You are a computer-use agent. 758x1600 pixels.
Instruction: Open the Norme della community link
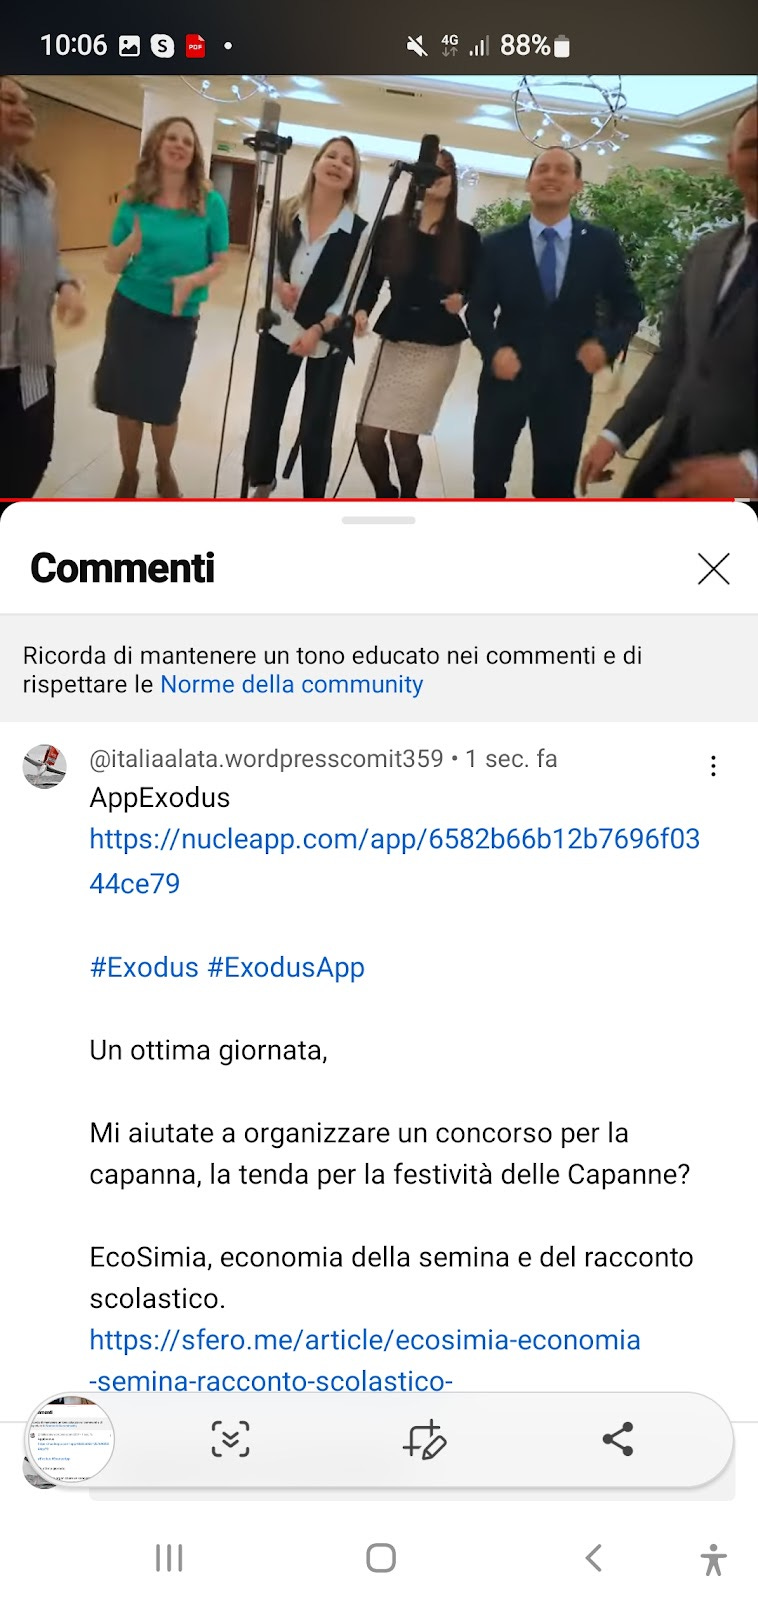[292, 684]
